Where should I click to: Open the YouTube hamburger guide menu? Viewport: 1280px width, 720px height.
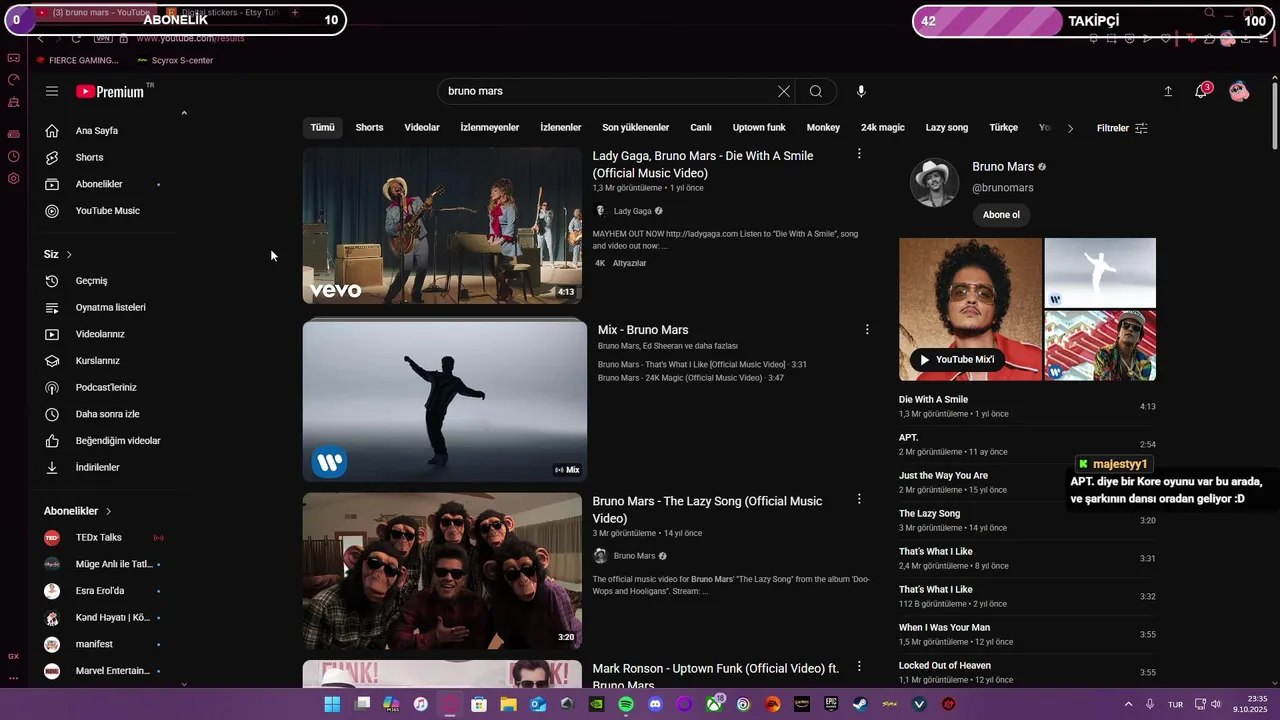(52, 91)
